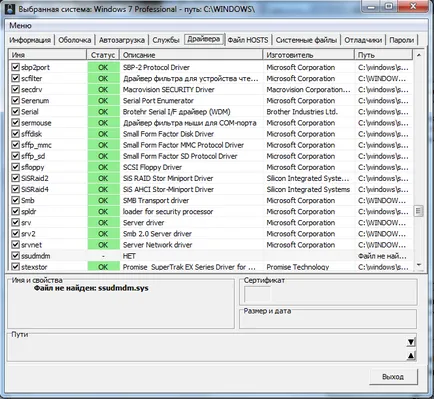Open the Отладчики tab
434x399 pixels.
[x=363, y=40]
